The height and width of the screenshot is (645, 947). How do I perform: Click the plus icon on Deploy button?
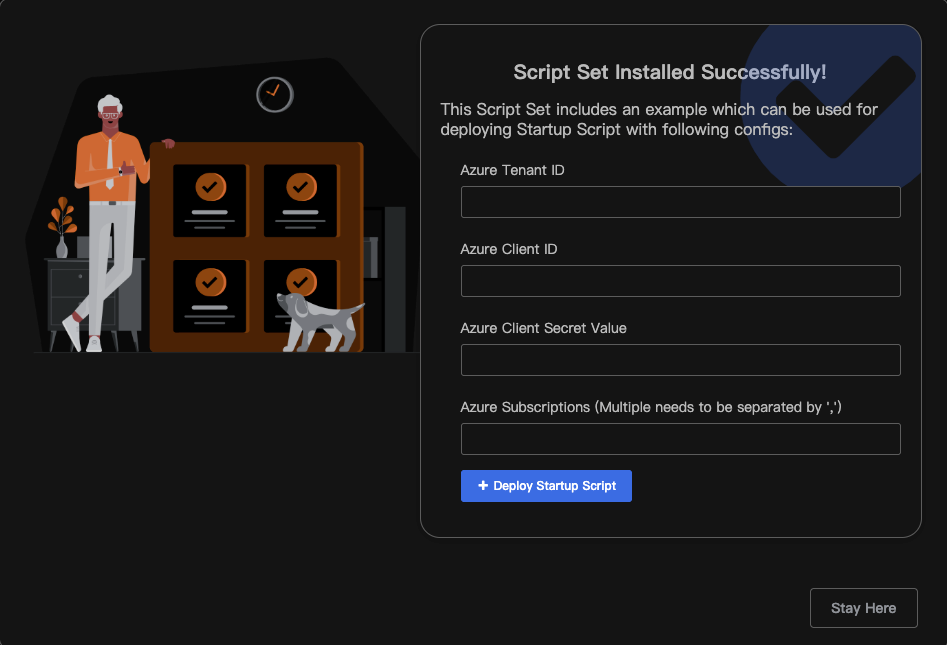(x=483, y=486)
